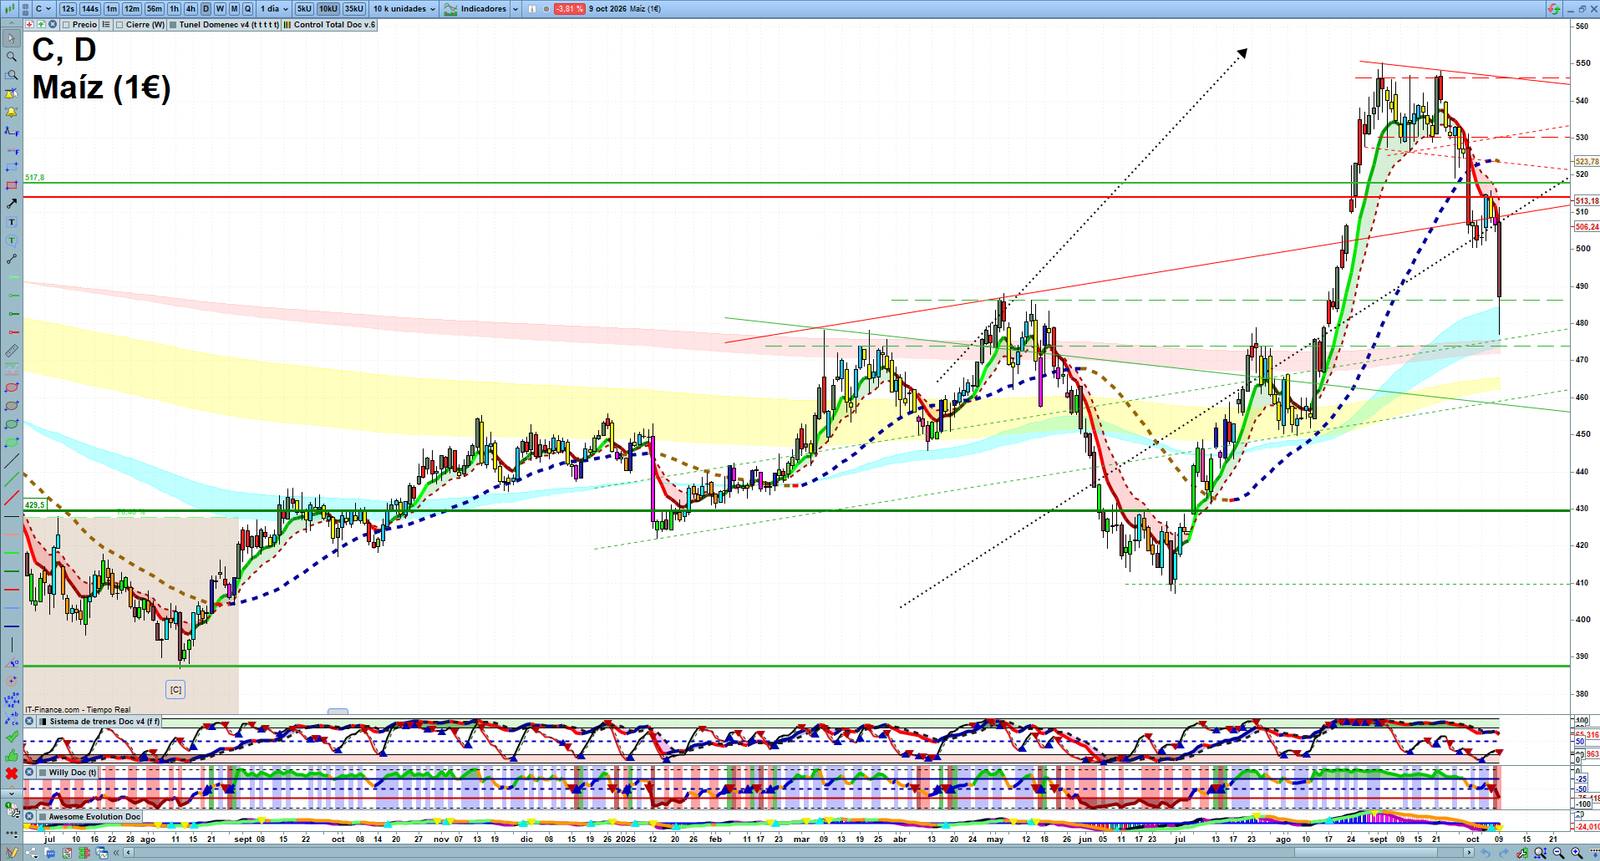Screen dimensions: 1600x861
Task: Click the Awesome Evolution Doc color square
Action: click(x=43, y=817)
